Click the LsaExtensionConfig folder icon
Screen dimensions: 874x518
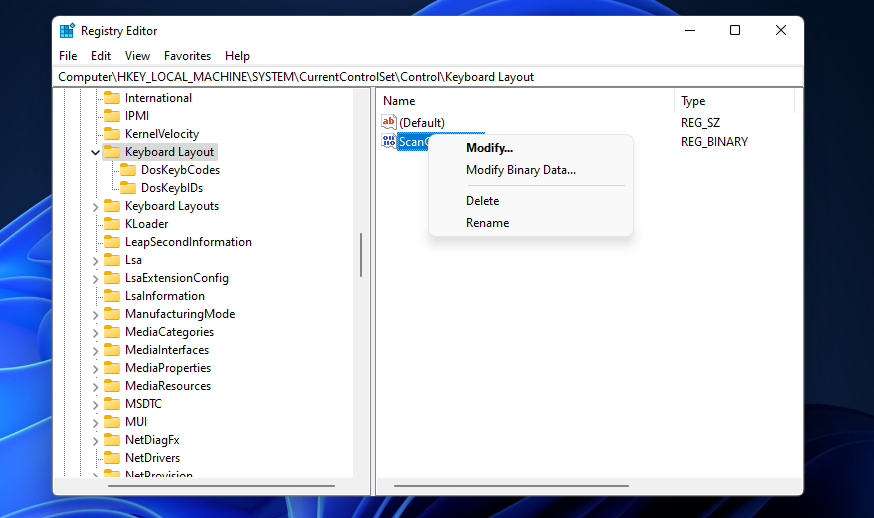[112, 278]
